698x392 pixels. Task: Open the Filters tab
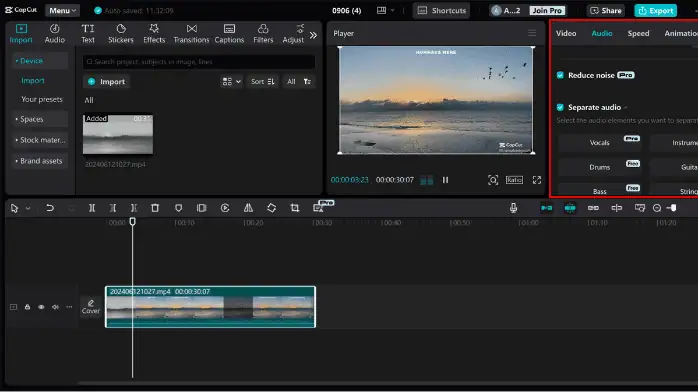tap(263, 33)
